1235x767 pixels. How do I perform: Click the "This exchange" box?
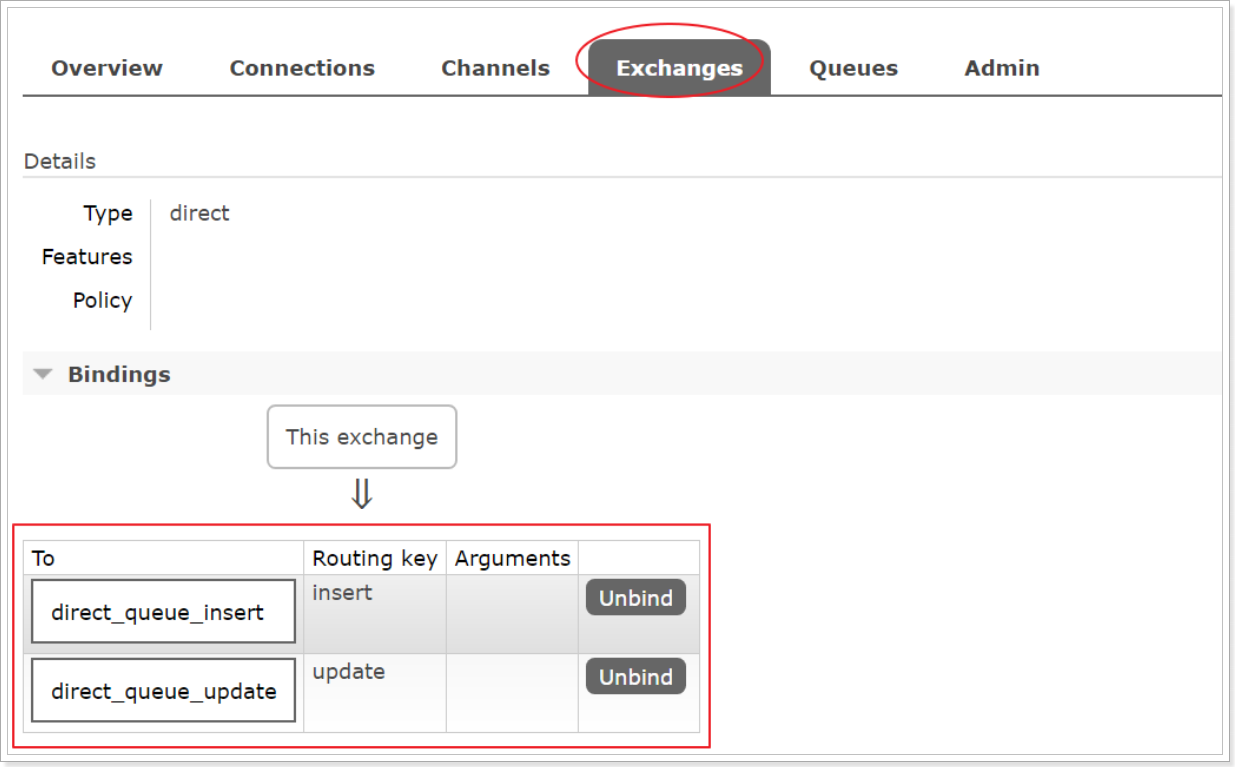[x=362, y=437]
